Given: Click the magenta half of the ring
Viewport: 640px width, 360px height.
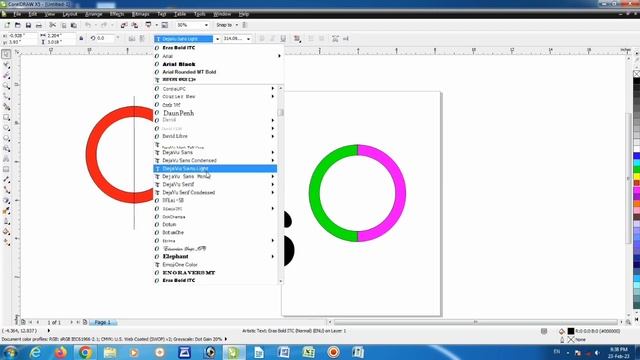Looking at the screenshot, I should click(x=401, y=193).
